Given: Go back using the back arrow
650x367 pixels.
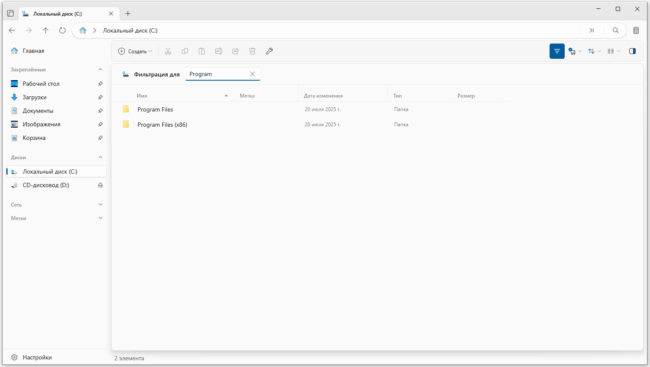Looking at the screenshot, I should [12, 30].
